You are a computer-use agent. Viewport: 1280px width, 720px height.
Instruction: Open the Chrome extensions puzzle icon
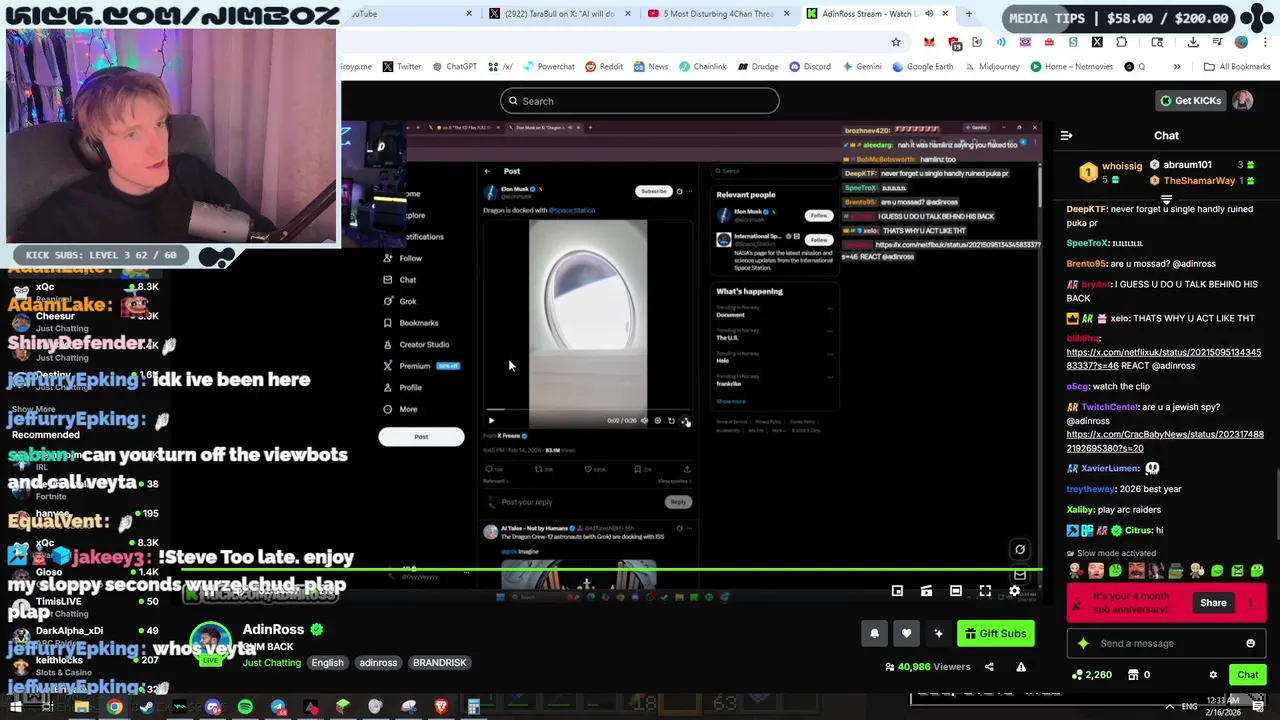(x=1121, y=42)
